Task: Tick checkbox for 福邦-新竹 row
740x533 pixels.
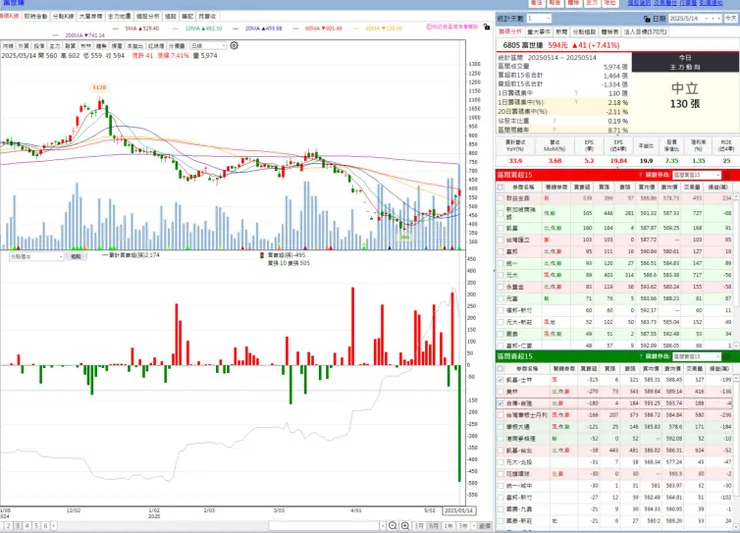Action: [500, 310]
